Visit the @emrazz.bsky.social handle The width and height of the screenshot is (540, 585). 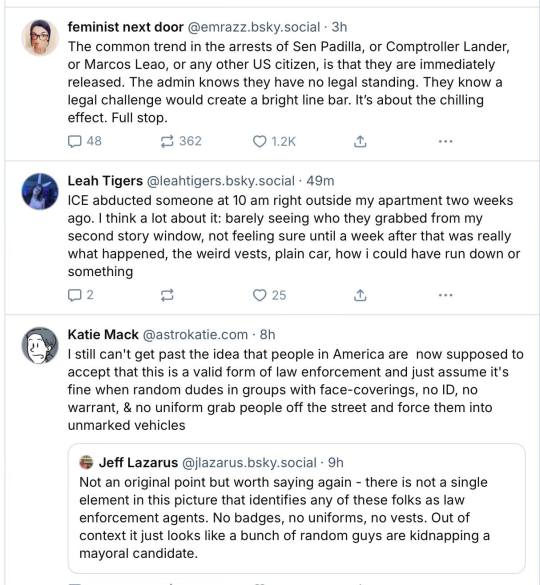point(253,27)
